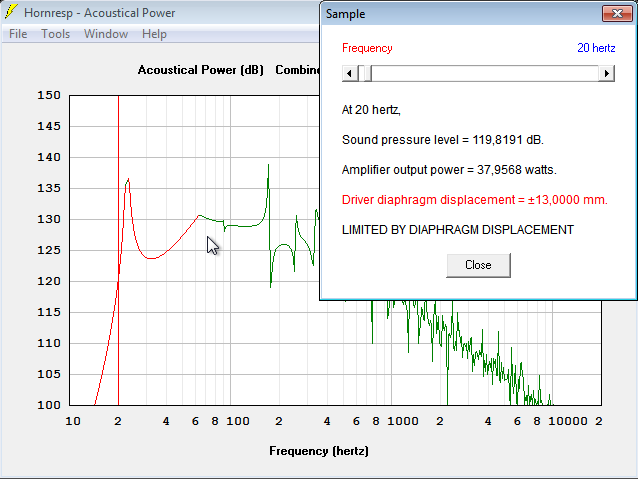Close the Sample dialog with X button
The height and width of the screenshot is (479, 638).
[x=617, y=13]
